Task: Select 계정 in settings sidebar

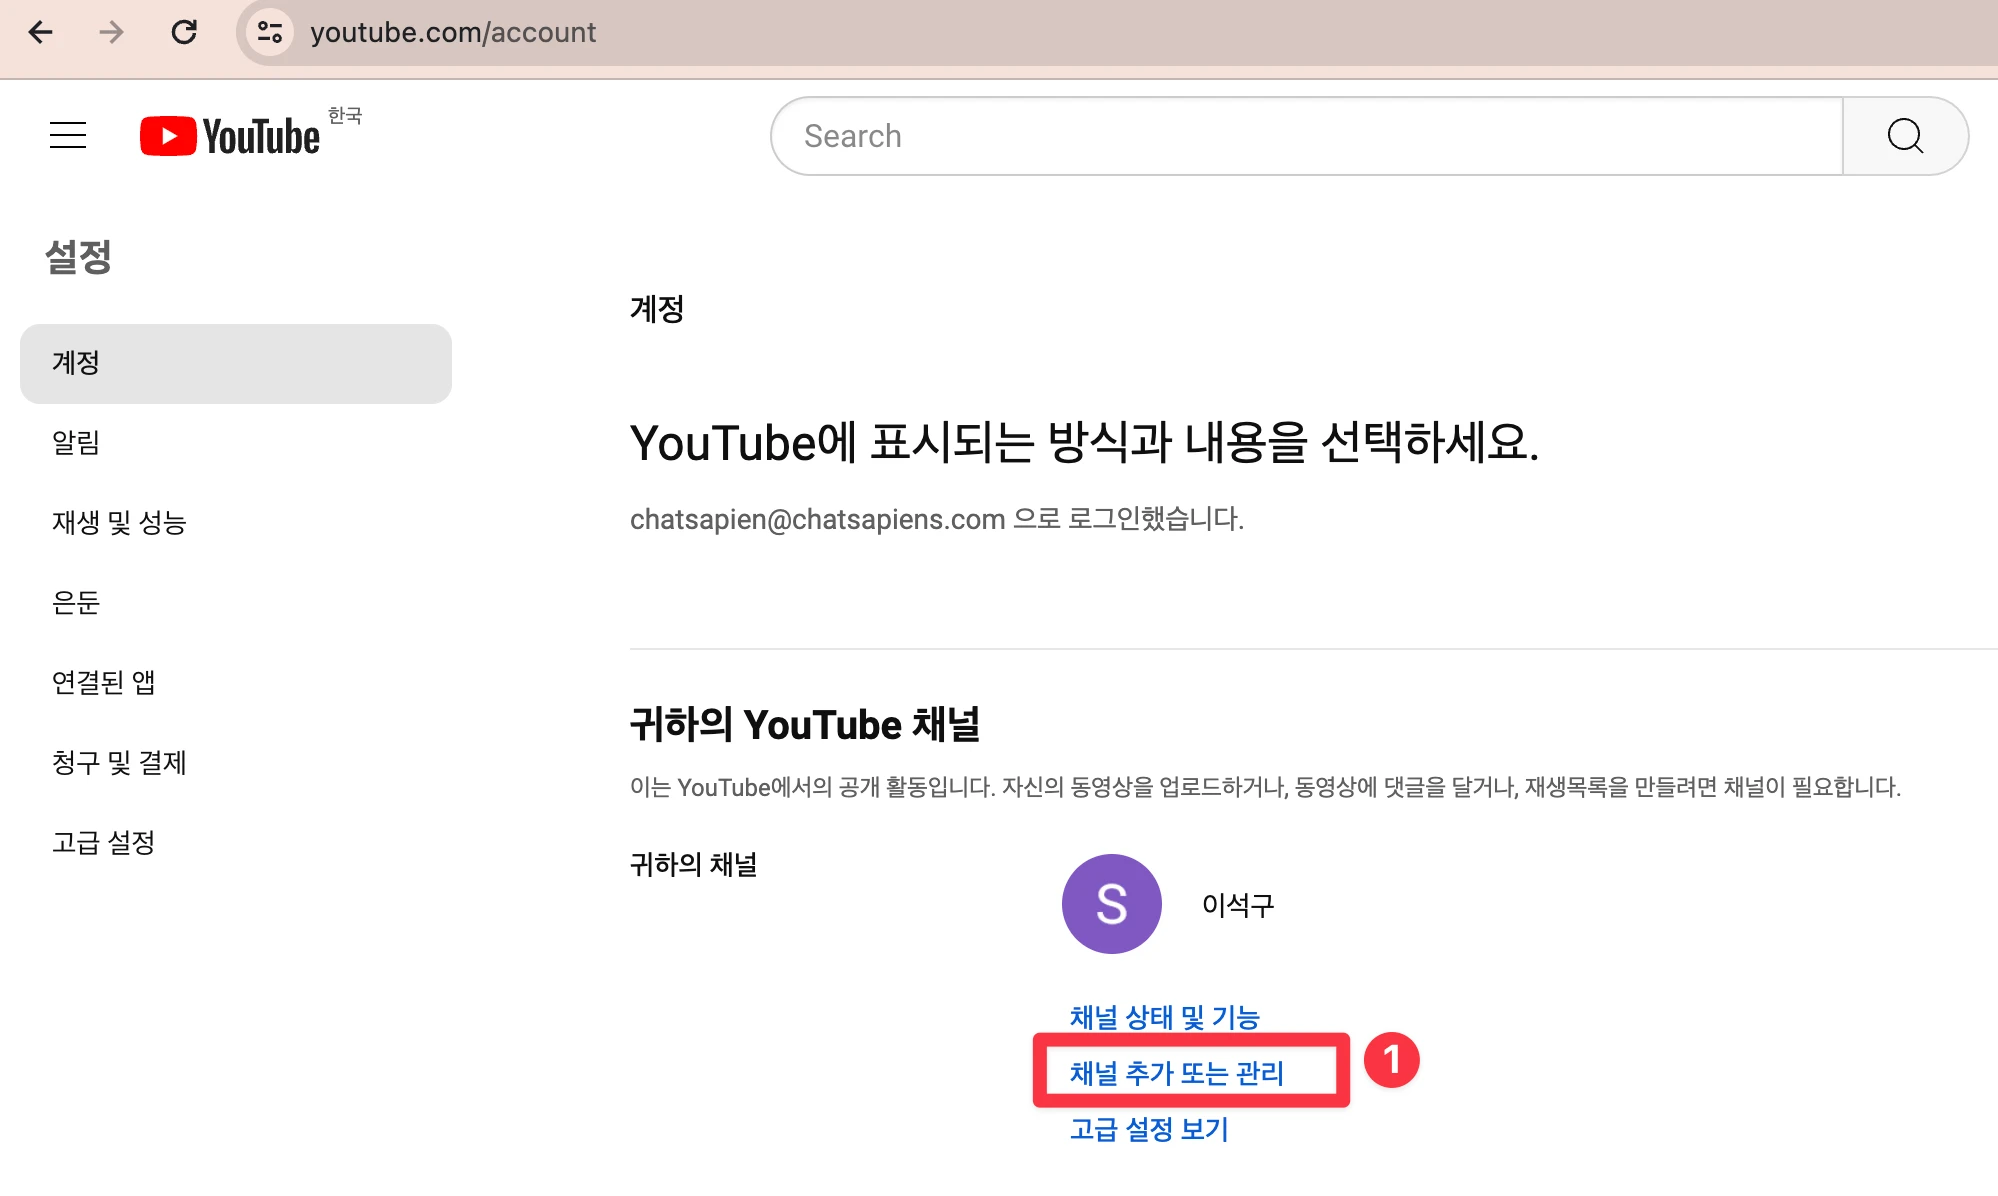Action: coord(76,363)
